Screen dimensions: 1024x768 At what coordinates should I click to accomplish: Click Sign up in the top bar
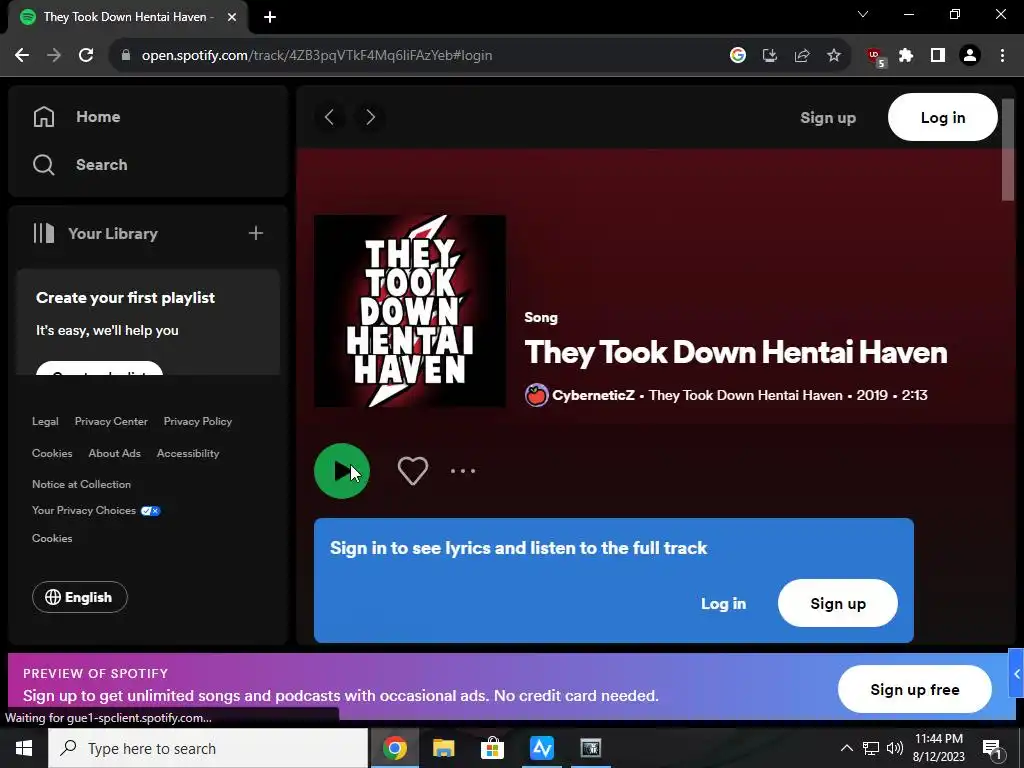coord(828,118)
